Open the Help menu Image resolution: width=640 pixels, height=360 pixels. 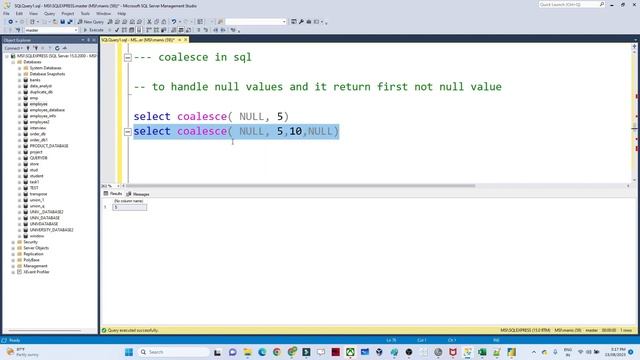click(x=122, y=13)
